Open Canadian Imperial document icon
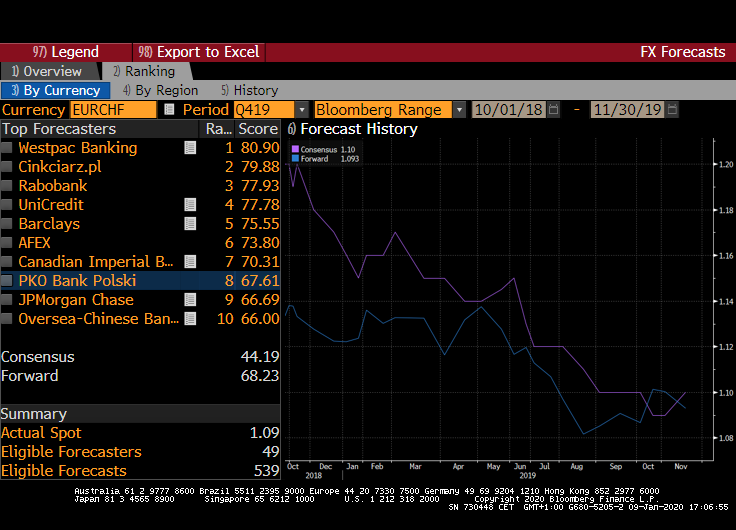 click(x=190, y=262)
